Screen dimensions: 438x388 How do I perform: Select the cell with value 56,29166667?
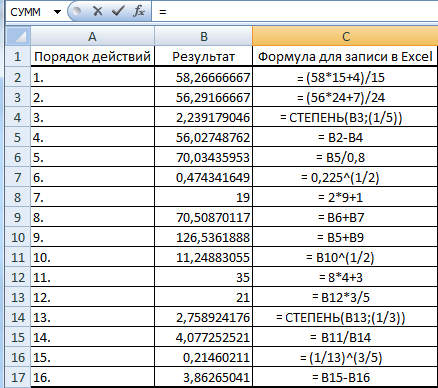(203, 97)
